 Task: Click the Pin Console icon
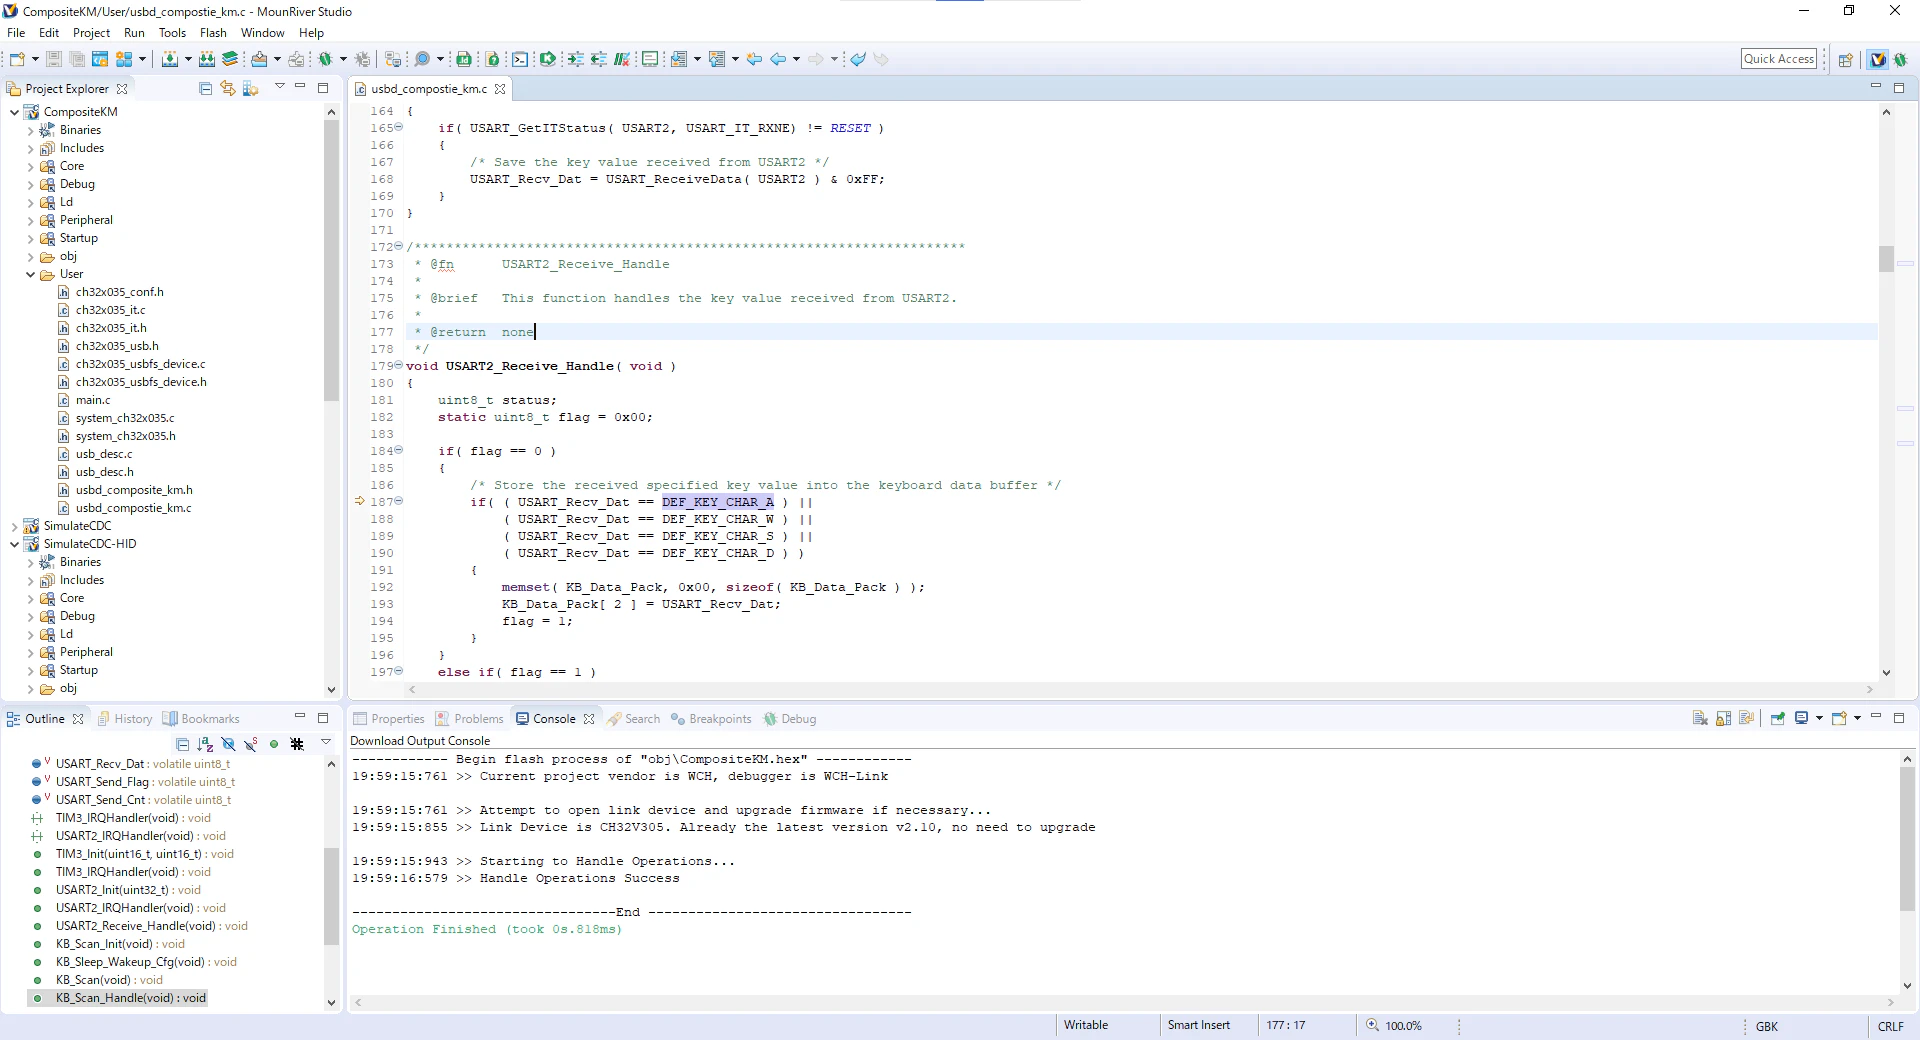1778,718
